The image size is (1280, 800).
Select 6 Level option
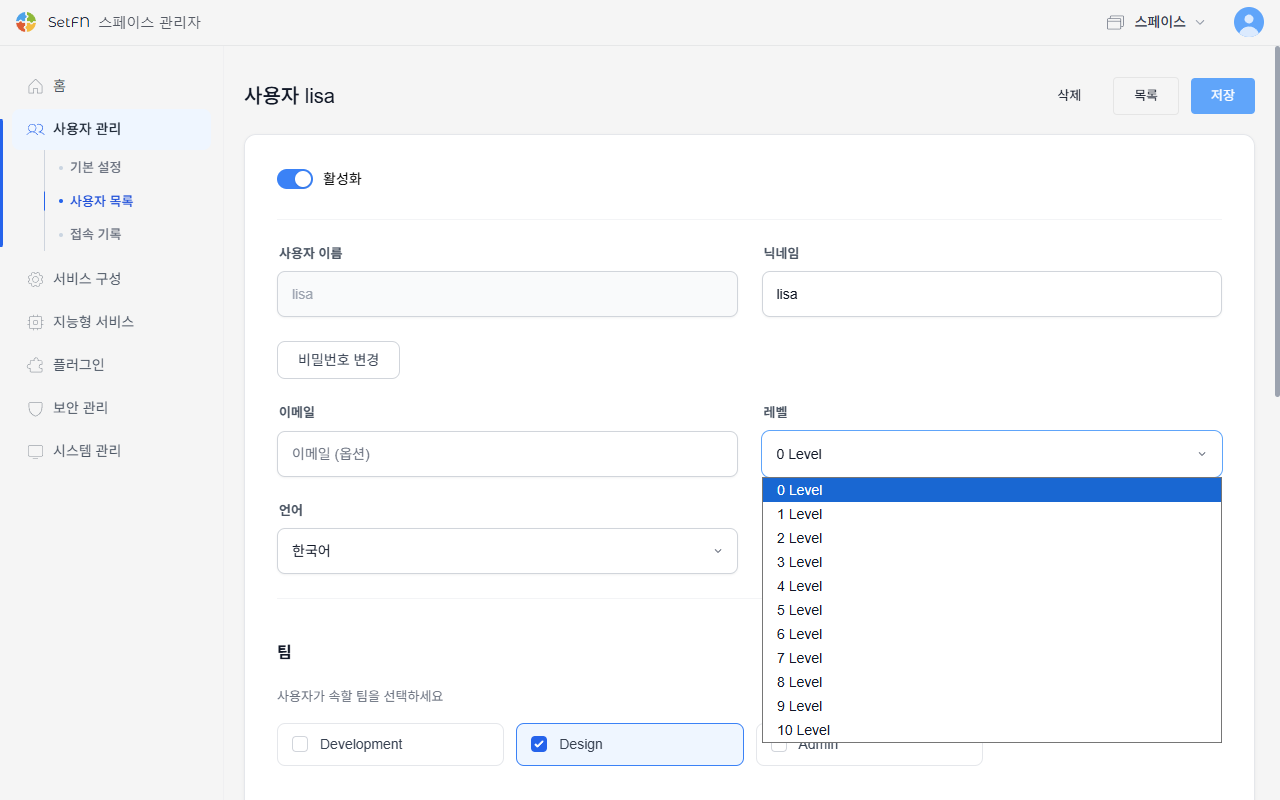[x=992, y=634]
